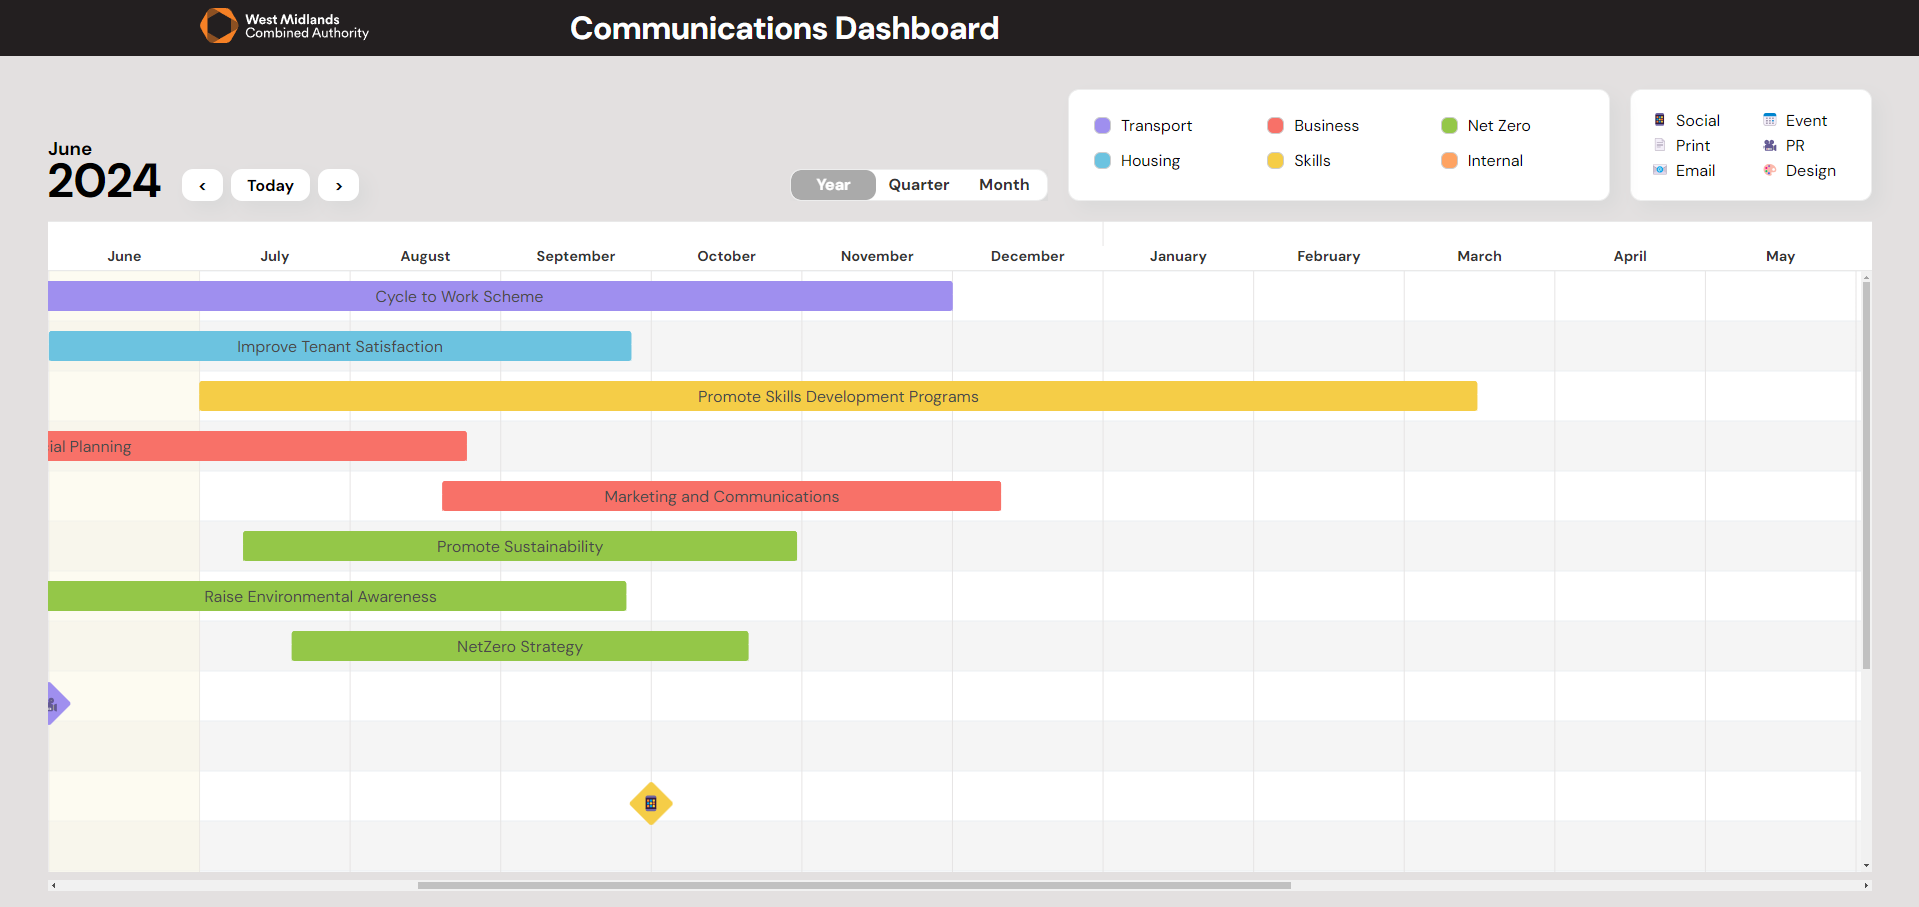1919x907 pixels.
Task: Open the purple milestone marker in June
Action: [58, 704]
